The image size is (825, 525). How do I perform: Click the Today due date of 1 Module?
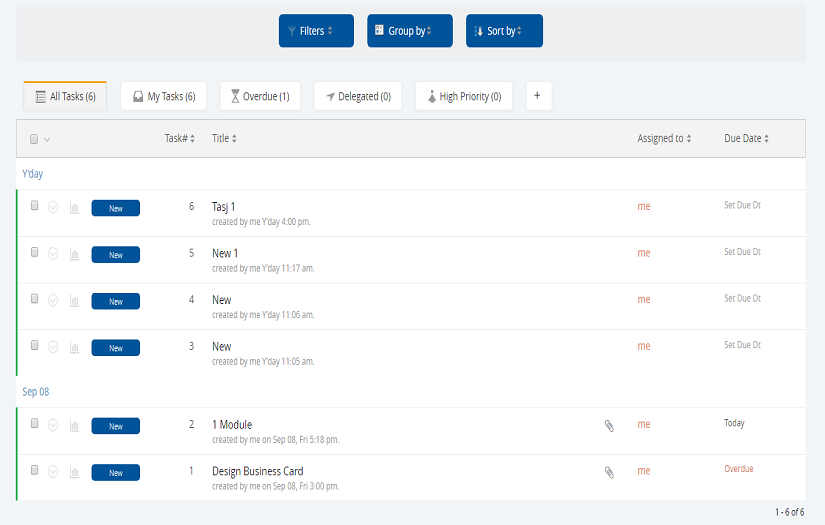point(735,423)
